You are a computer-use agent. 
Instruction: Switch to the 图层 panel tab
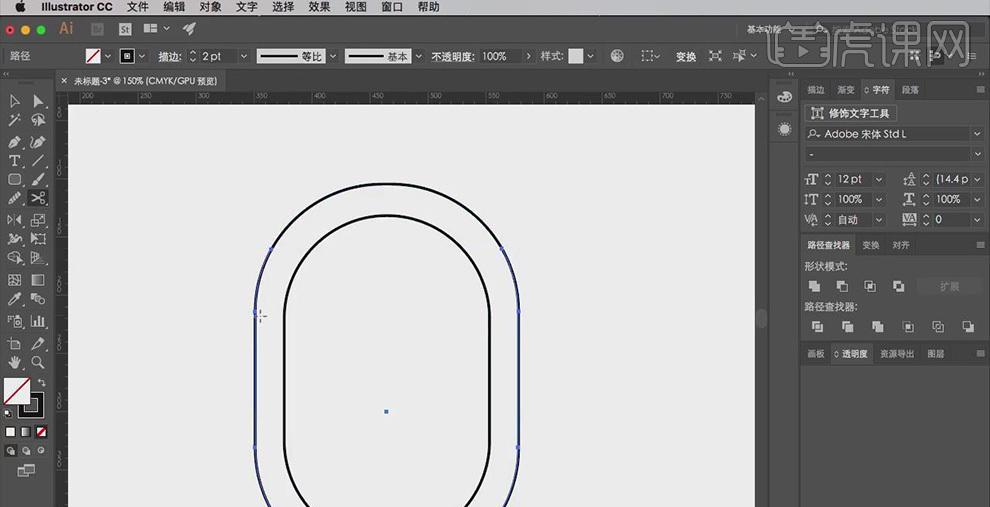[936, 354]
